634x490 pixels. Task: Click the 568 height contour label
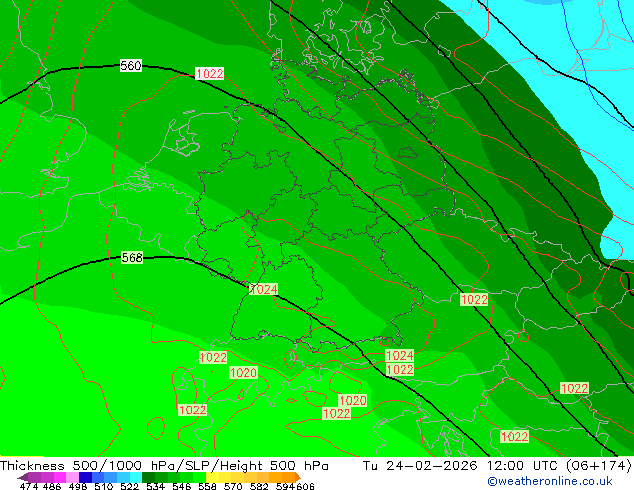tap(132, 258)
